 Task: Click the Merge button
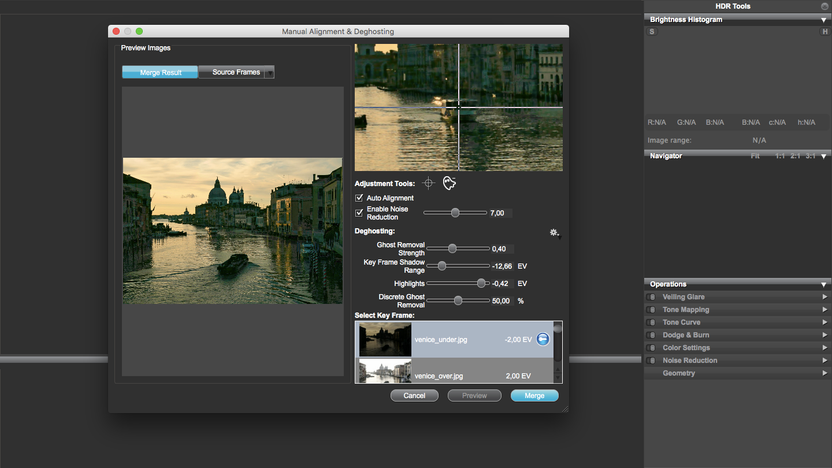pos(534,396)
